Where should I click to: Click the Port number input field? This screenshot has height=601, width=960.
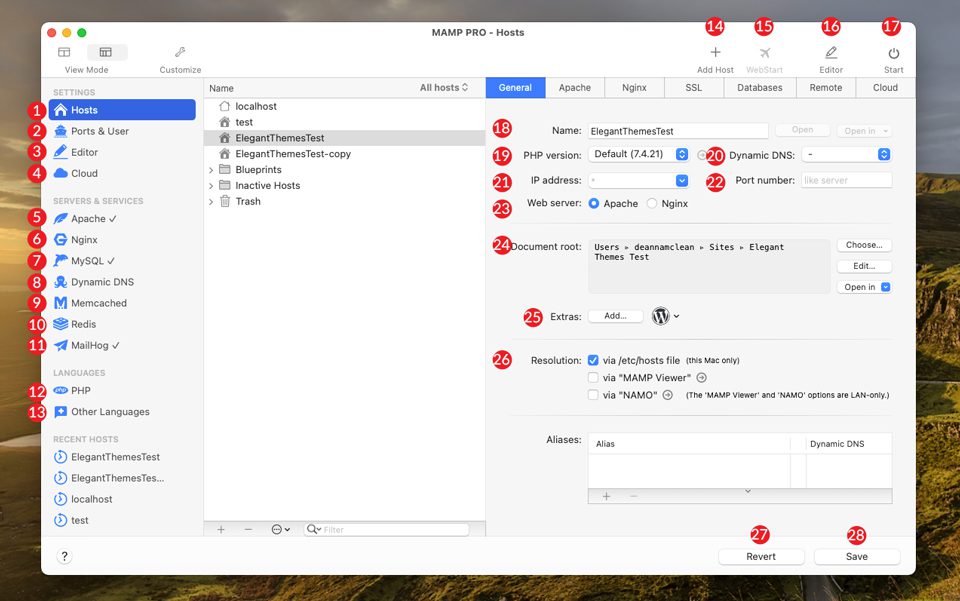point(845,181)
